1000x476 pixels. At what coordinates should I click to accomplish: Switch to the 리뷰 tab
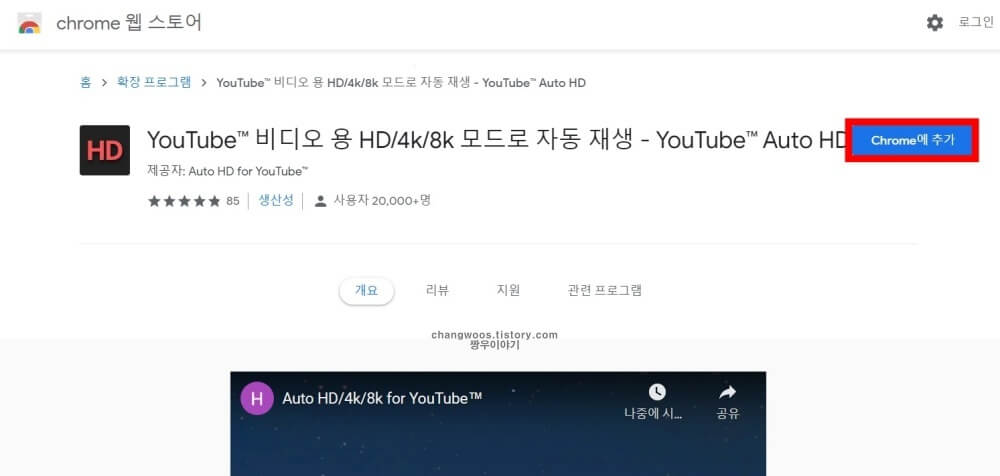coord(438,290)
